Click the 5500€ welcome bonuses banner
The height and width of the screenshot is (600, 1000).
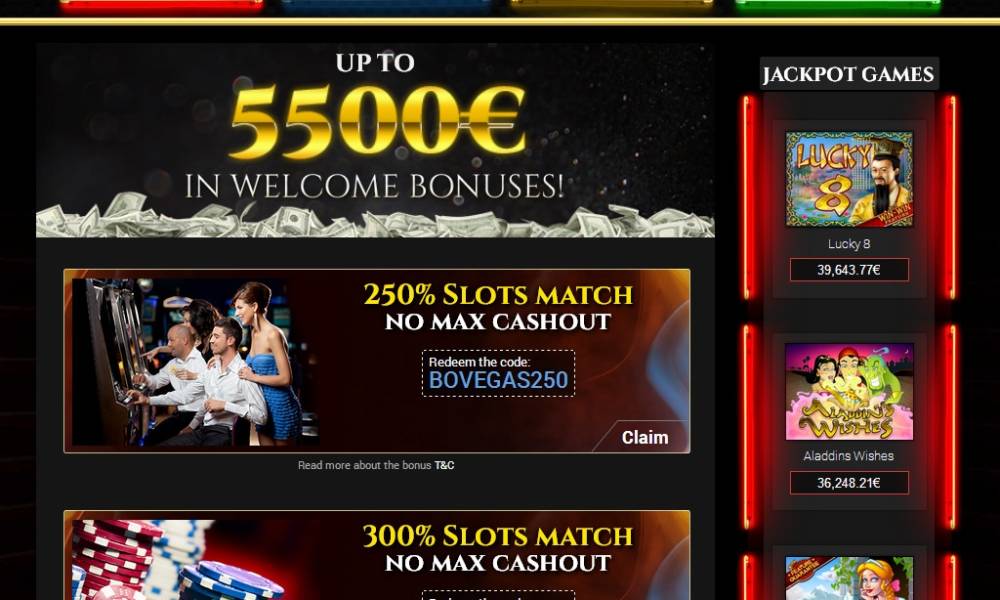375,140
